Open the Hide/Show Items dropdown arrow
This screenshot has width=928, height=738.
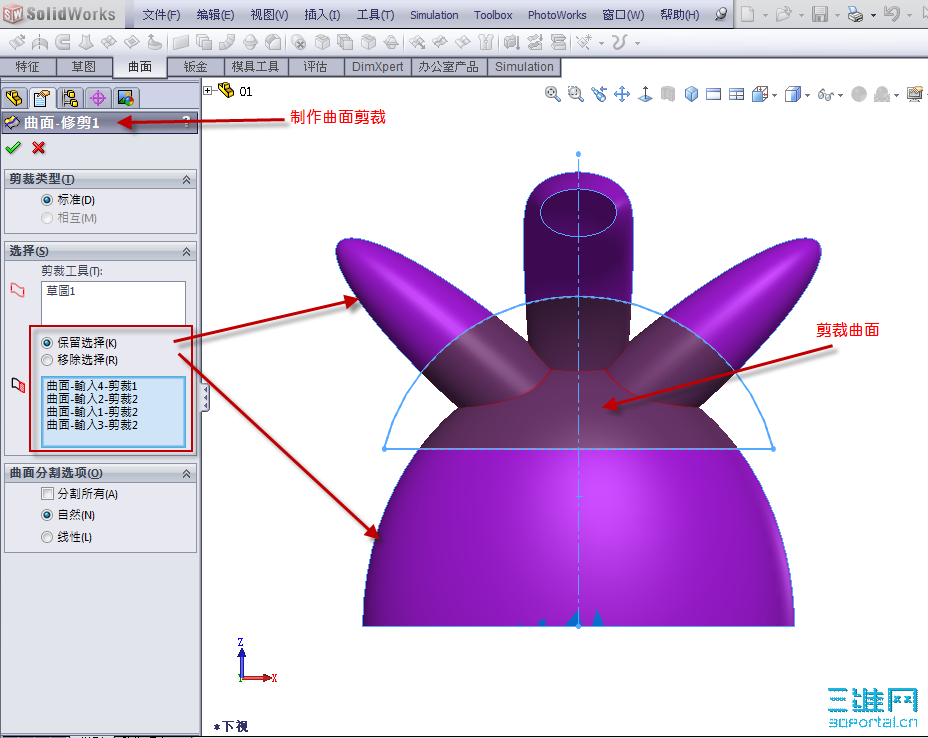pyautogui.click(x=840, y=95)
